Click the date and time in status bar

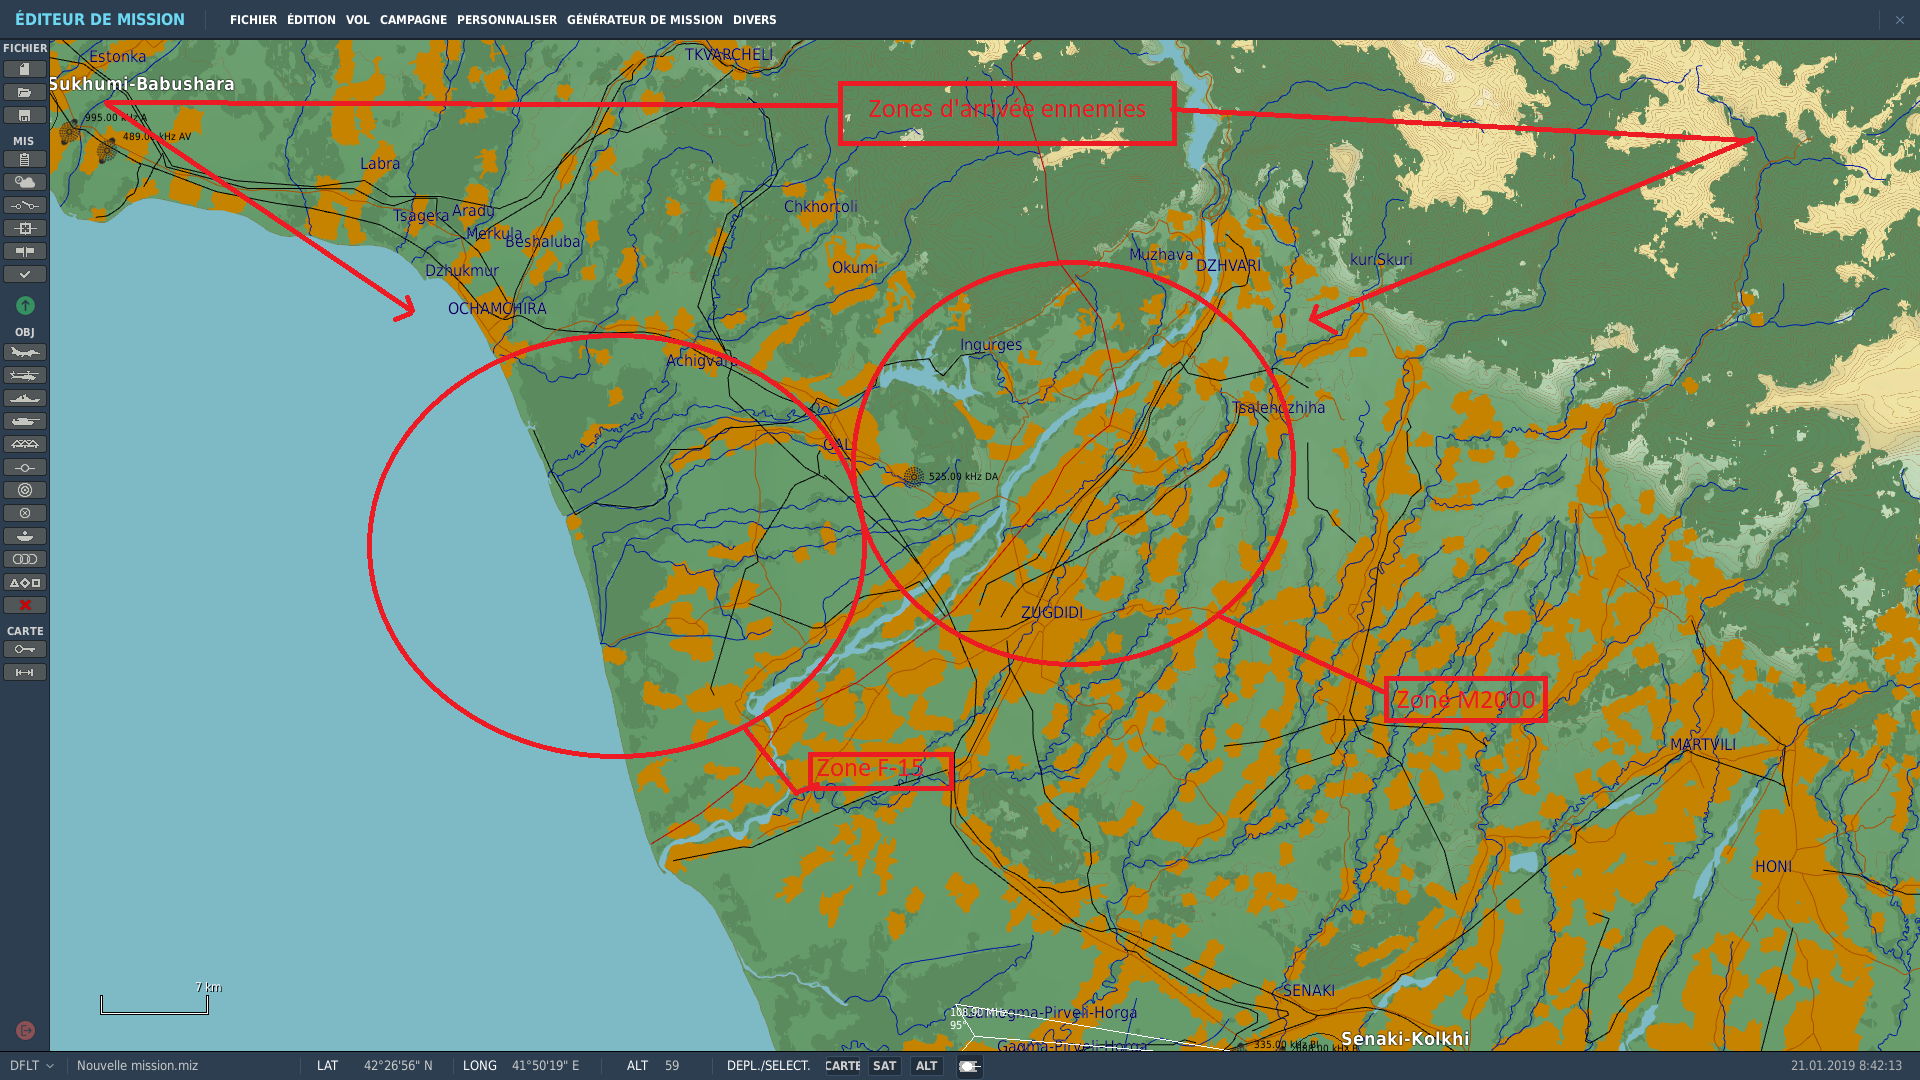pyautogui.click(x=1846, y=1066)
